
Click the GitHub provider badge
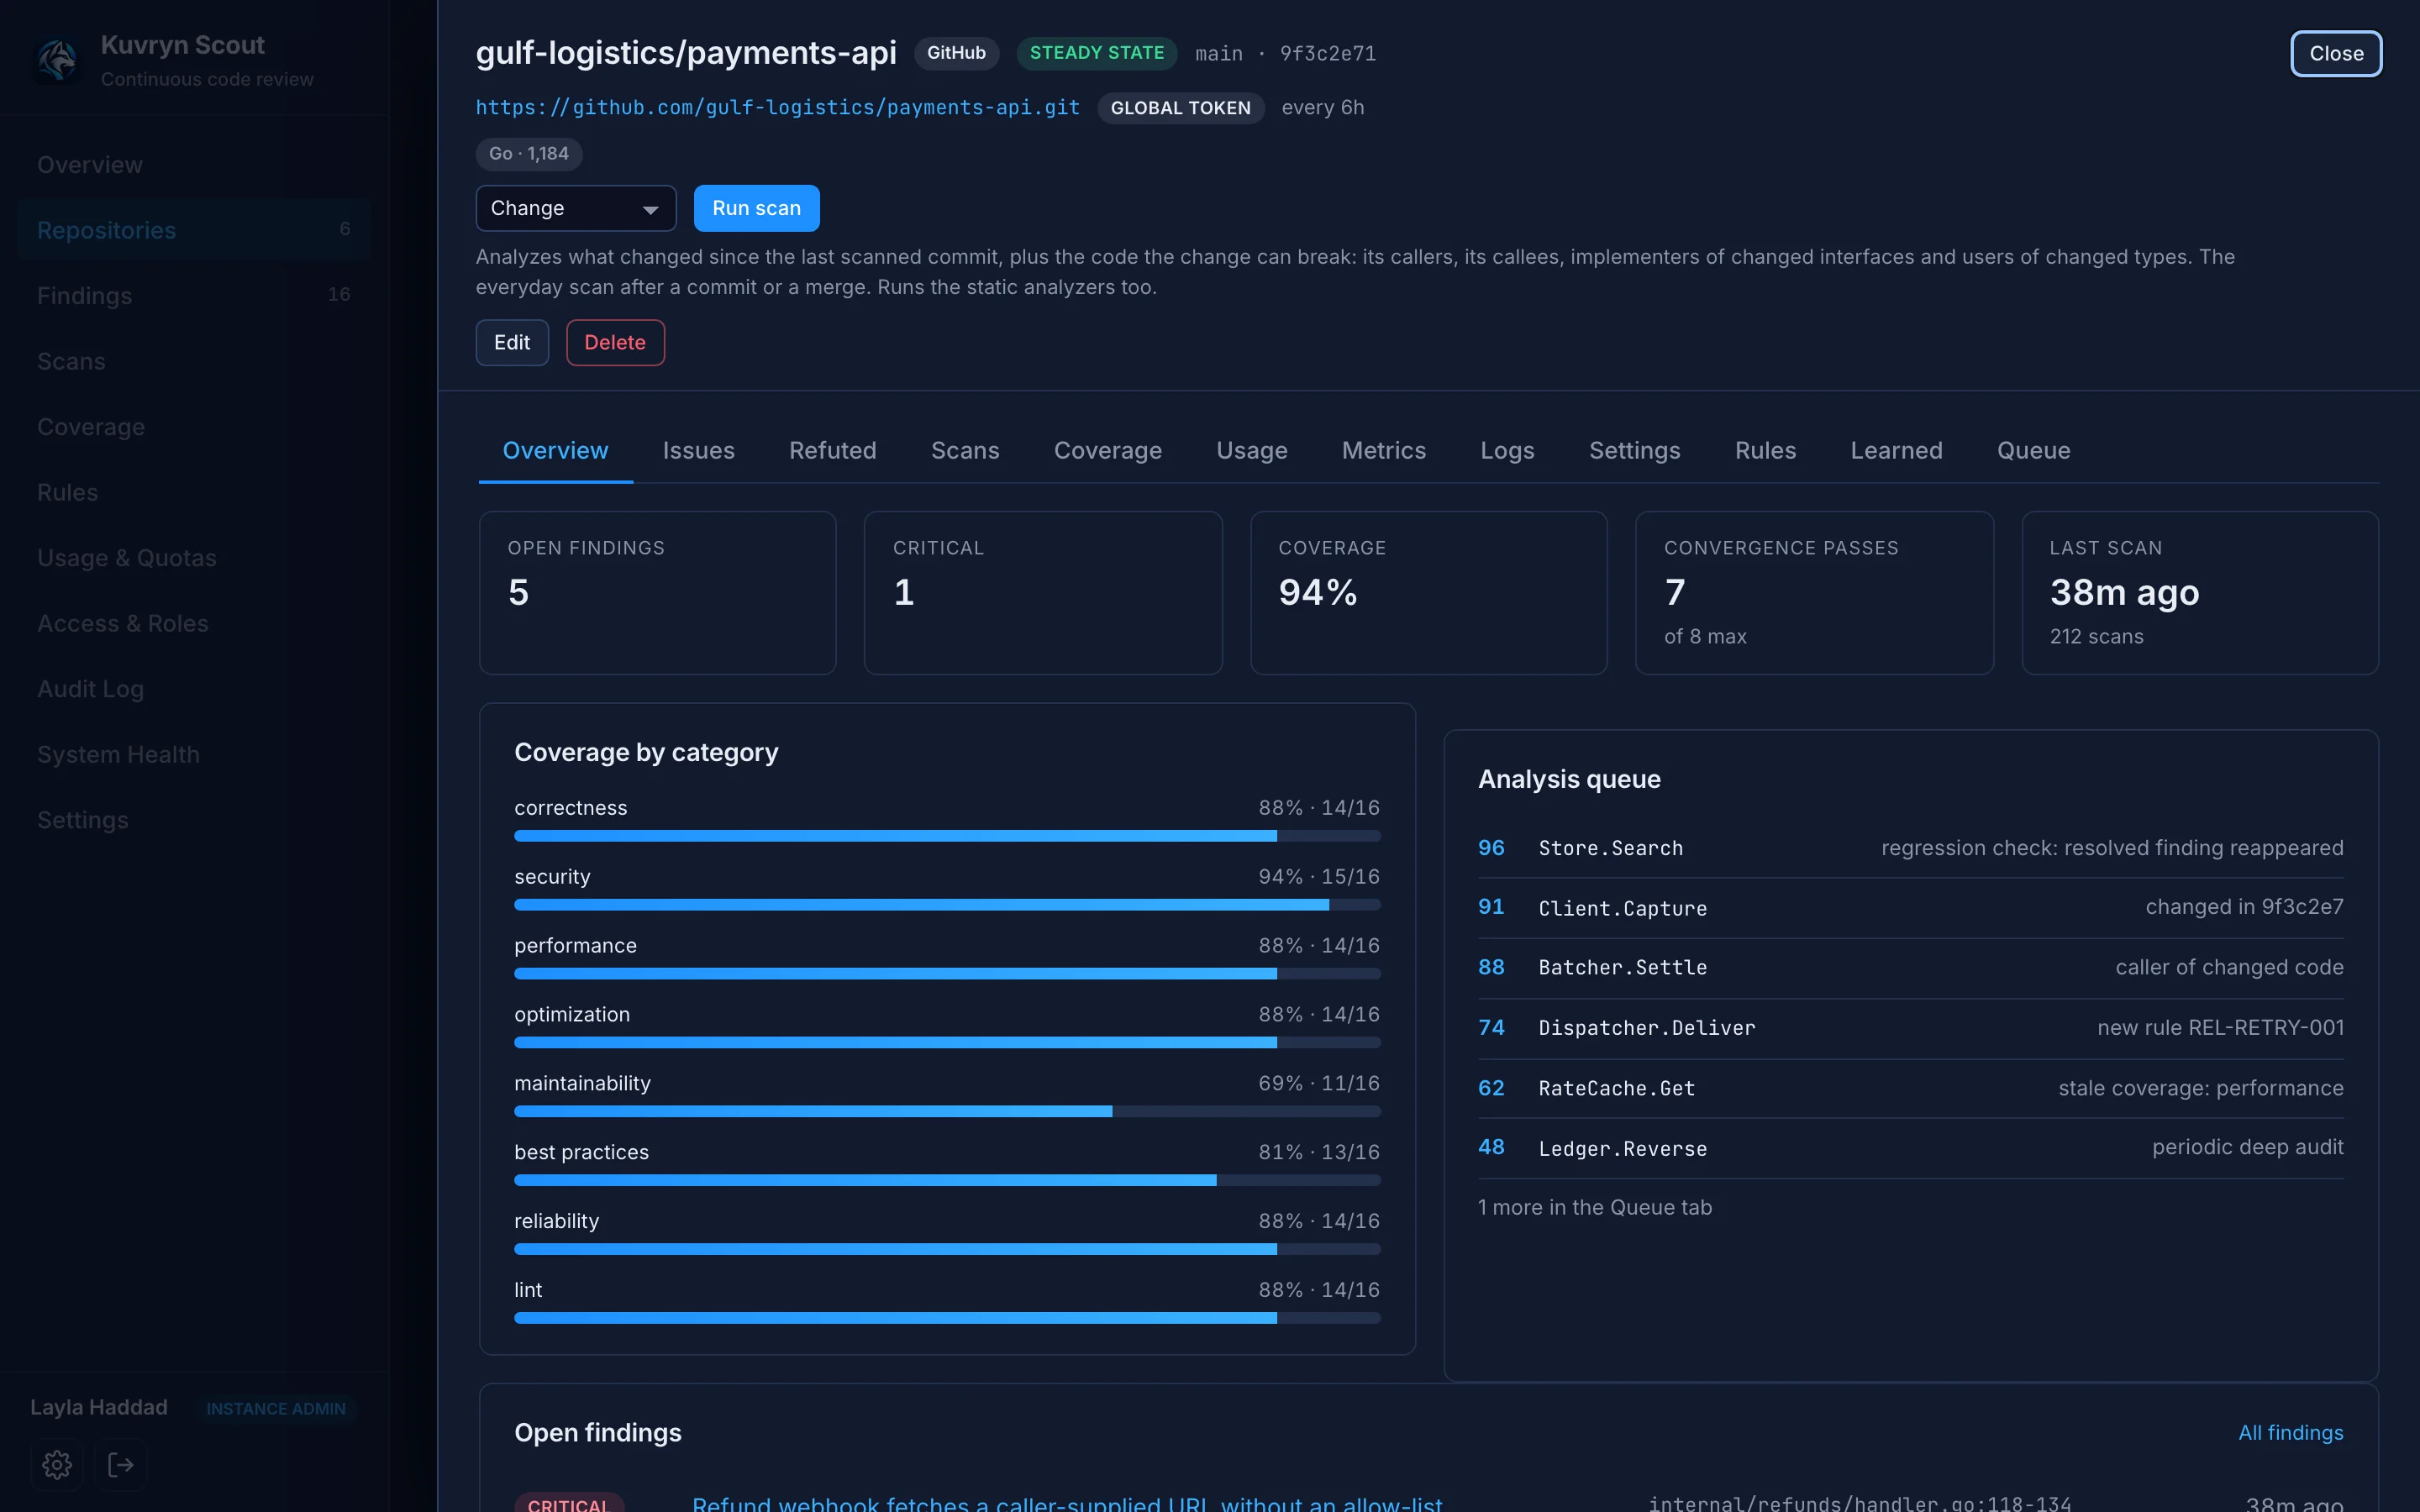(956, 53)
